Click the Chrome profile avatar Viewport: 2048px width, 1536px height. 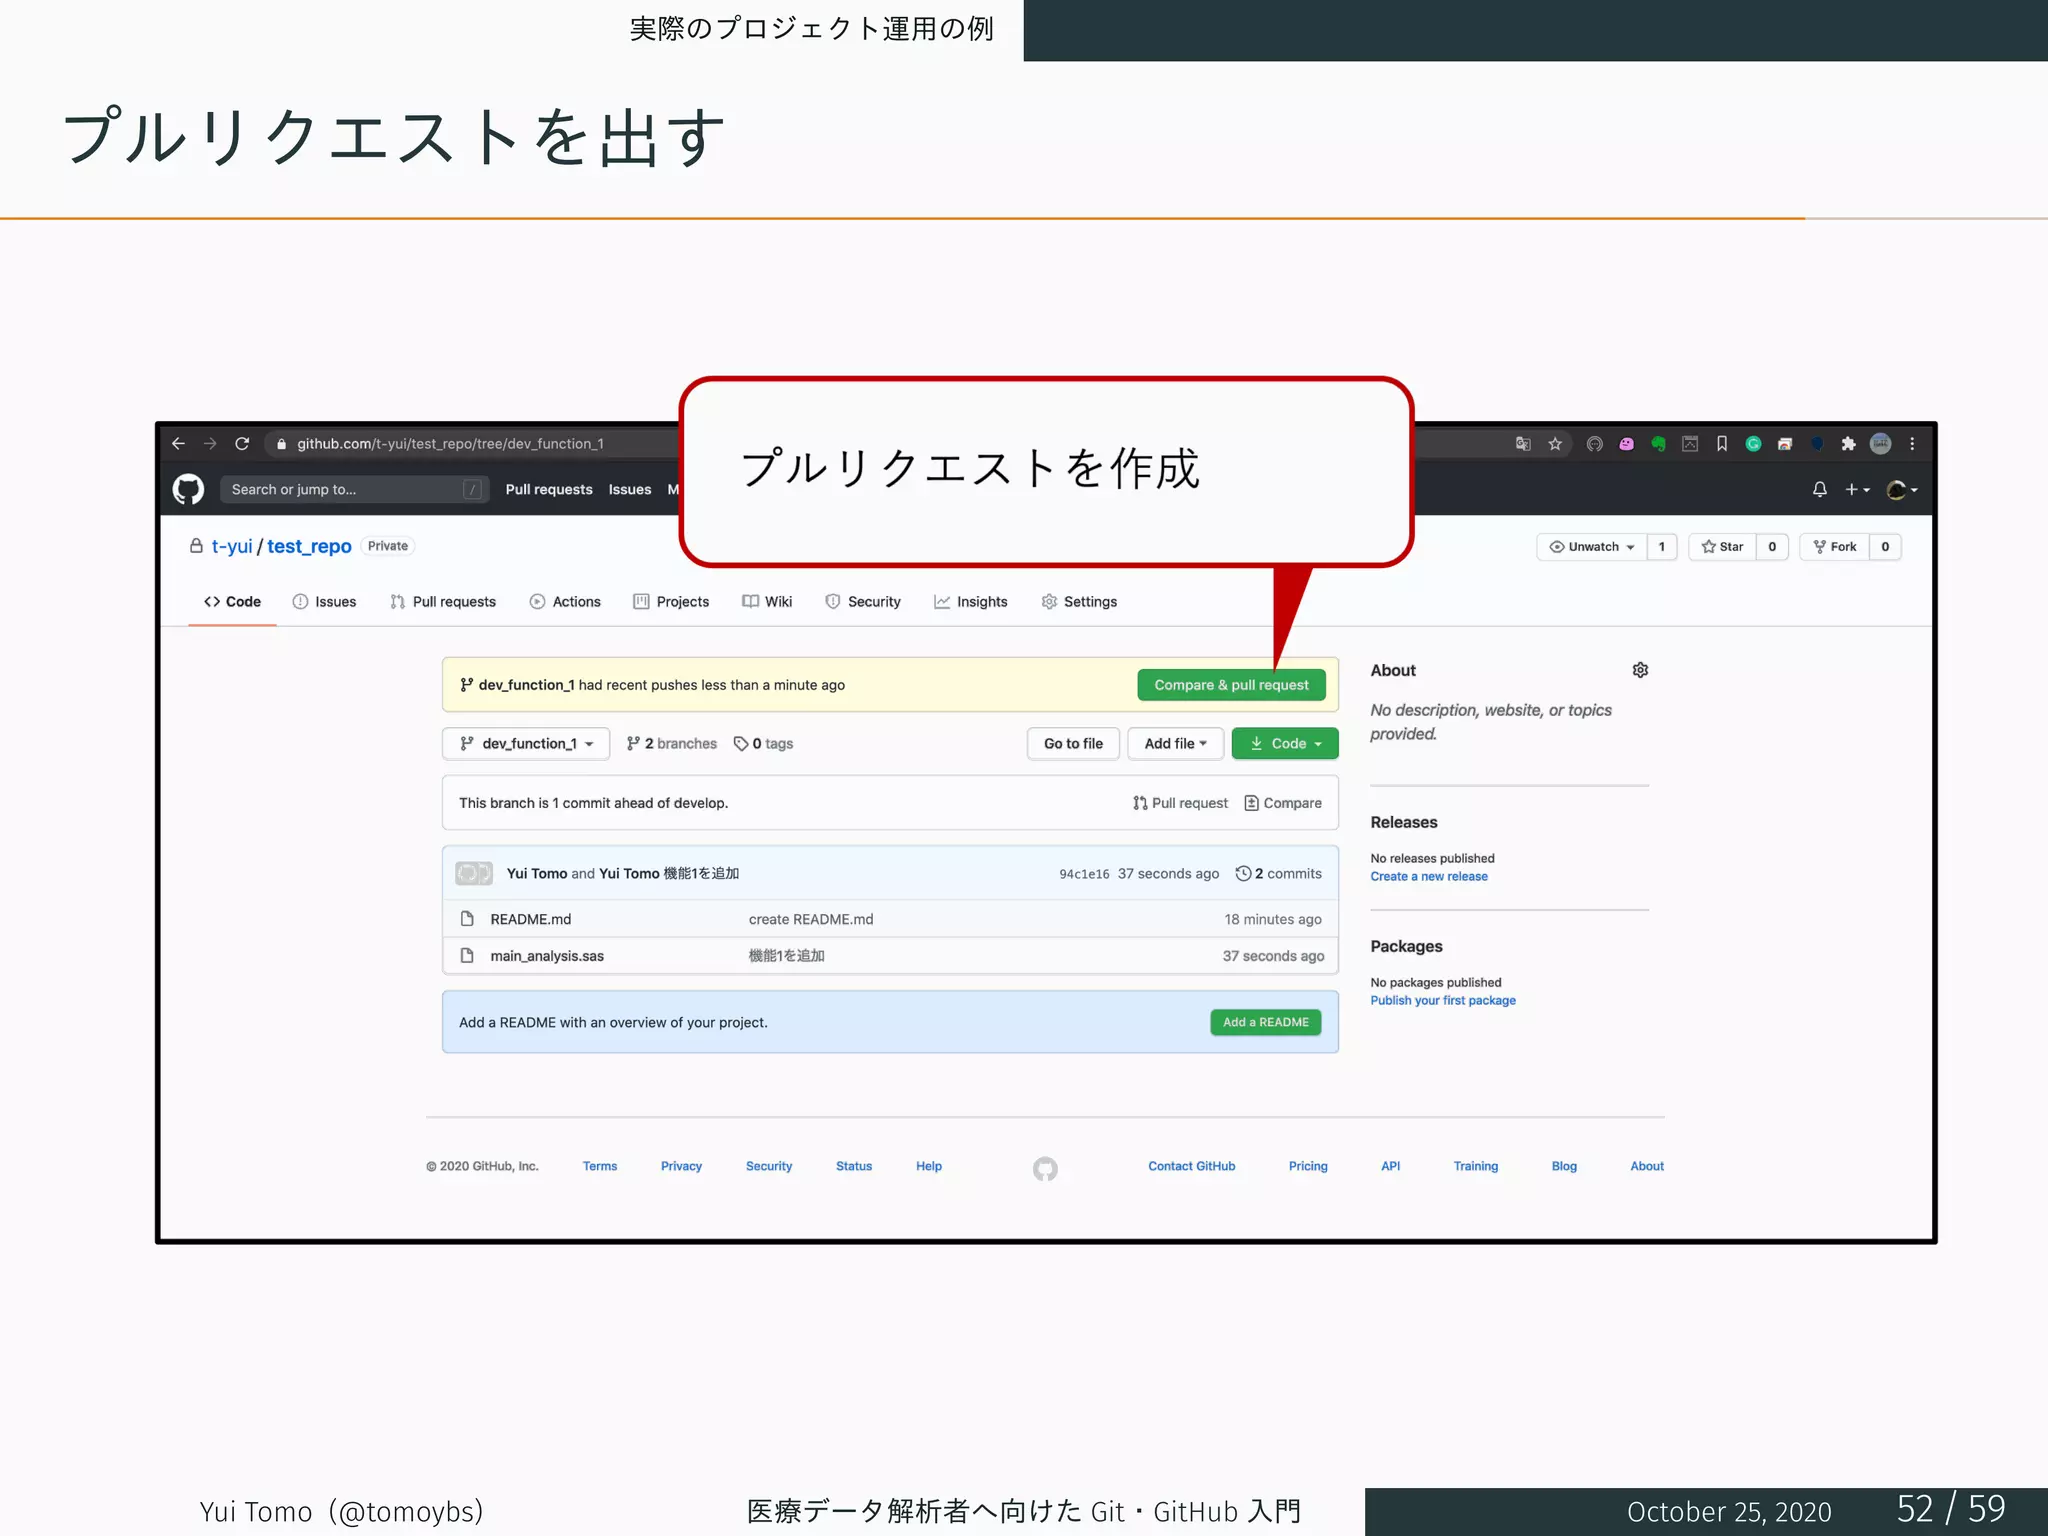[x=1881, y=443]
